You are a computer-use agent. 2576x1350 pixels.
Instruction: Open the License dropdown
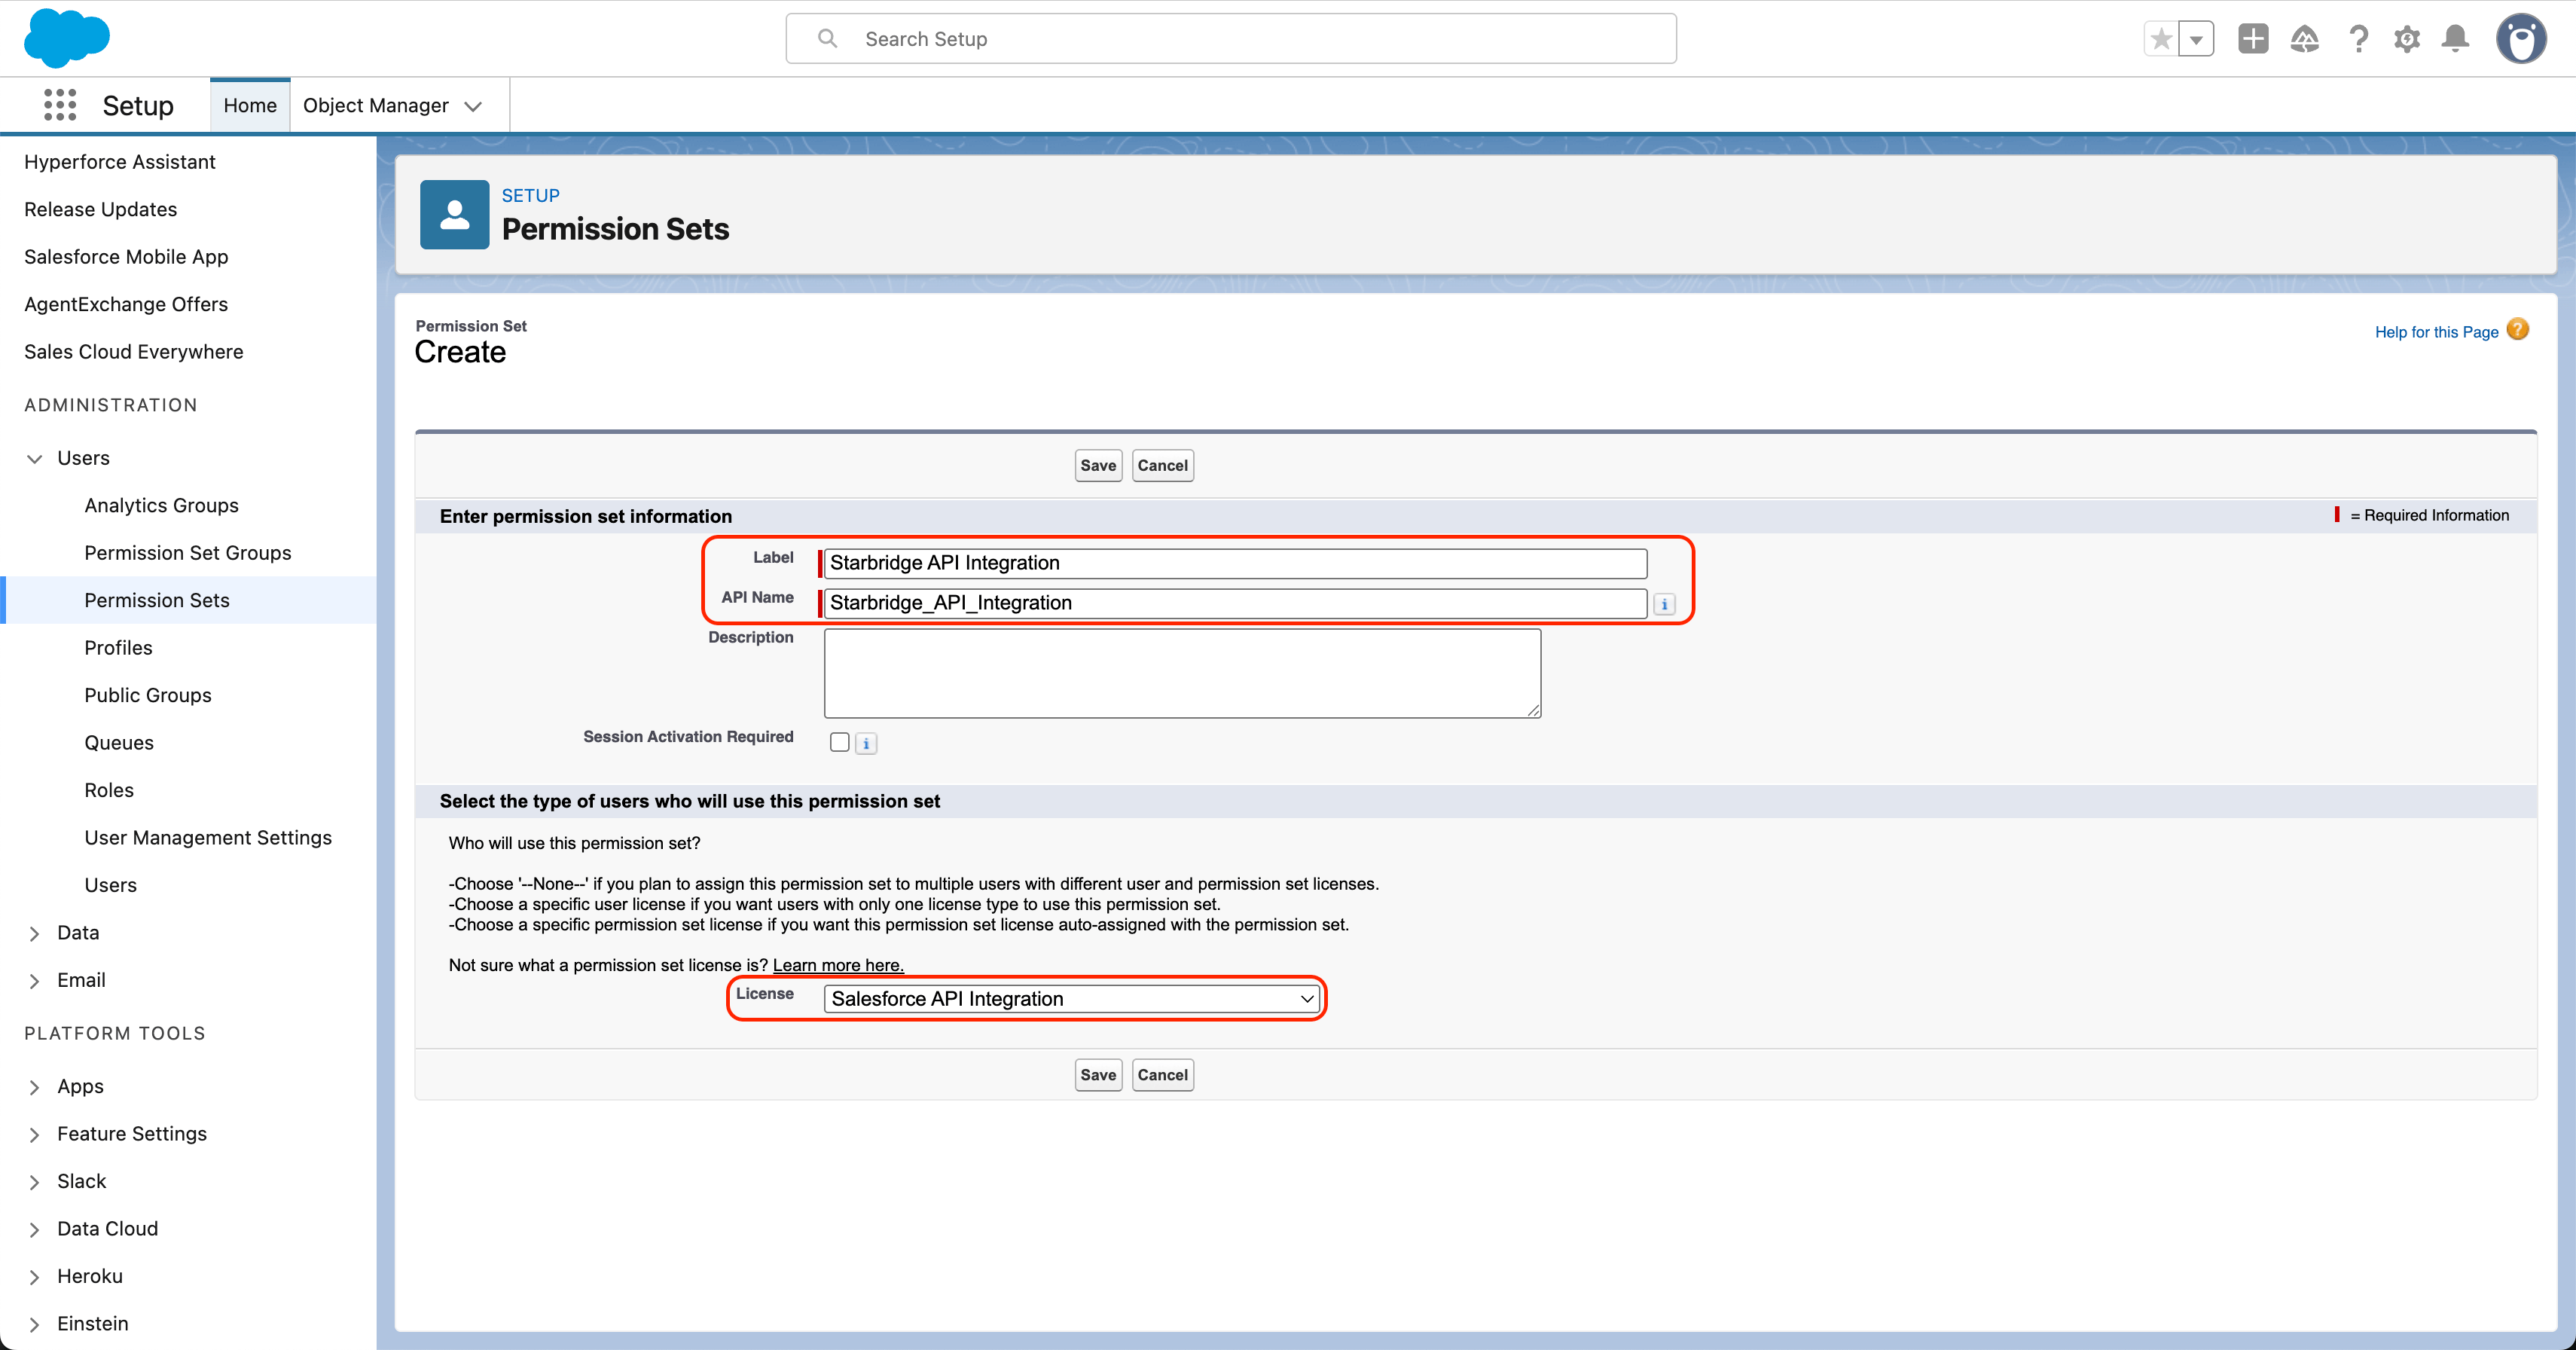tap(1071, 998)
